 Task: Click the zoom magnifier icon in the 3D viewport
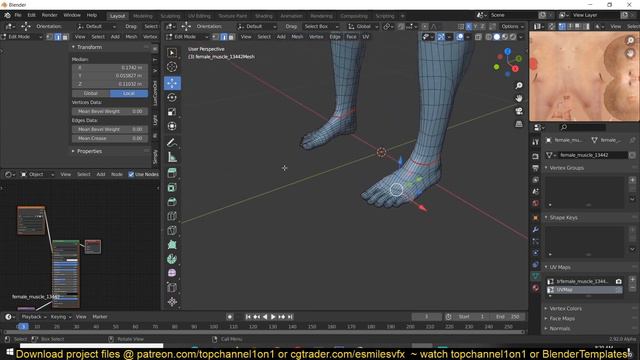click(519, 85)
